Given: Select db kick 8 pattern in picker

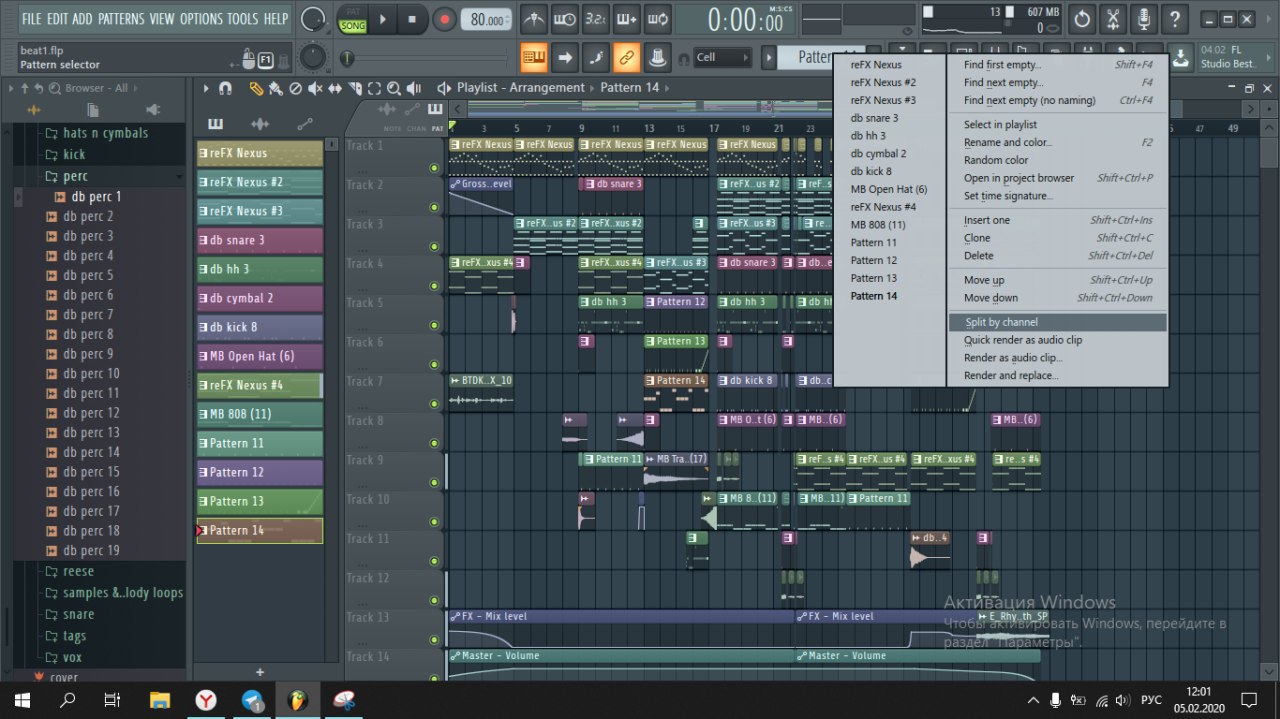Looking at the screenshot, I should [260, 328].
